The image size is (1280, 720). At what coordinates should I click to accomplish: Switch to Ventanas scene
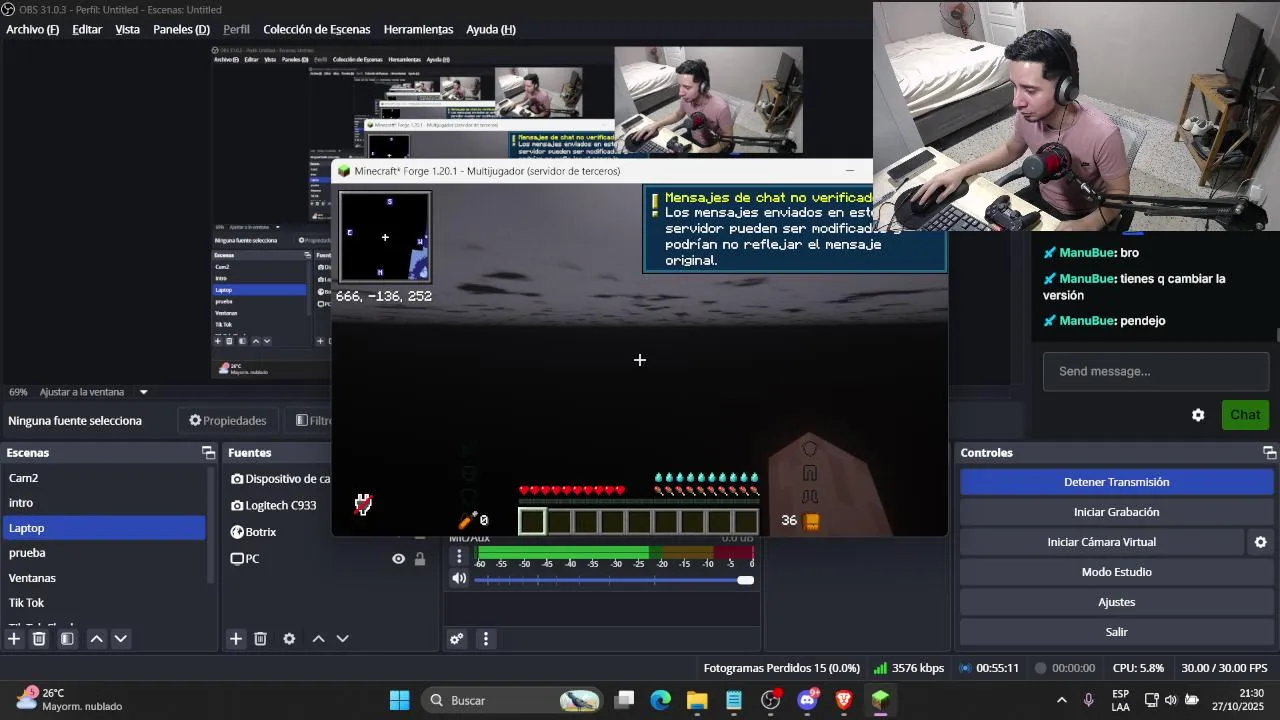(103, 578)
